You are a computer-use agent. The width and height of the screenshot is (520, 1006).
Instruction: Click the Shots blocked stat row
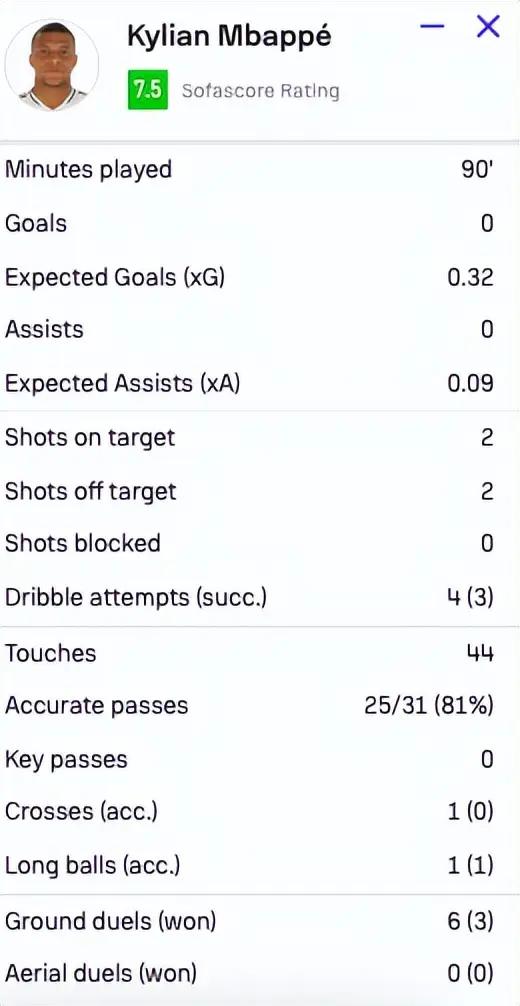pyautogui.click(x=260, y=543)
